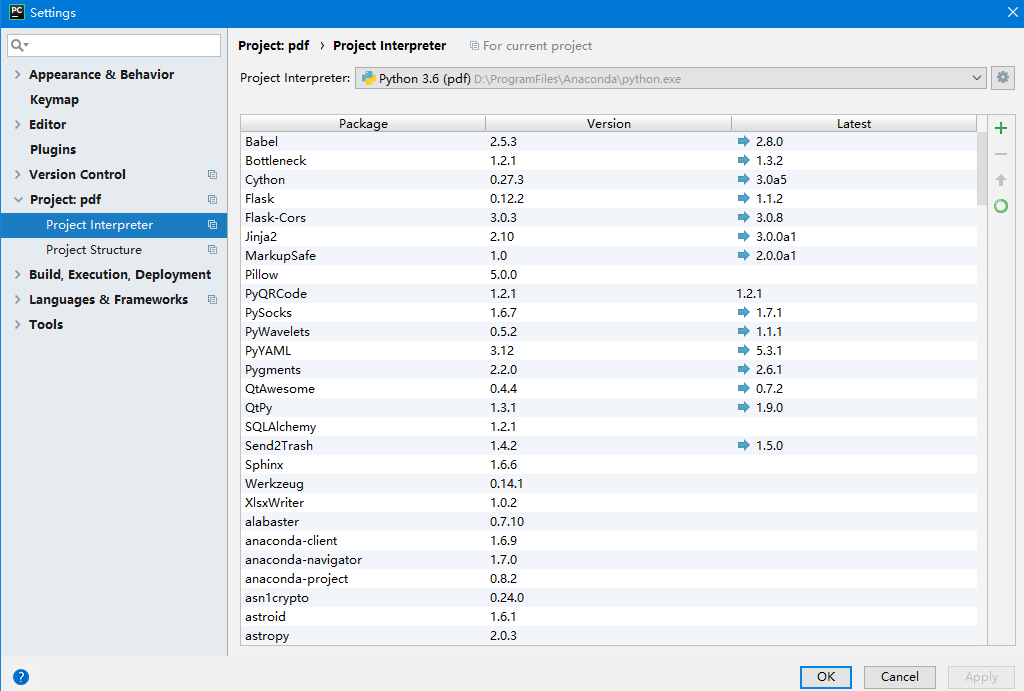The image size is (1024, 691).
Task: Click the OK button
Action: click(x=825, y=677)
